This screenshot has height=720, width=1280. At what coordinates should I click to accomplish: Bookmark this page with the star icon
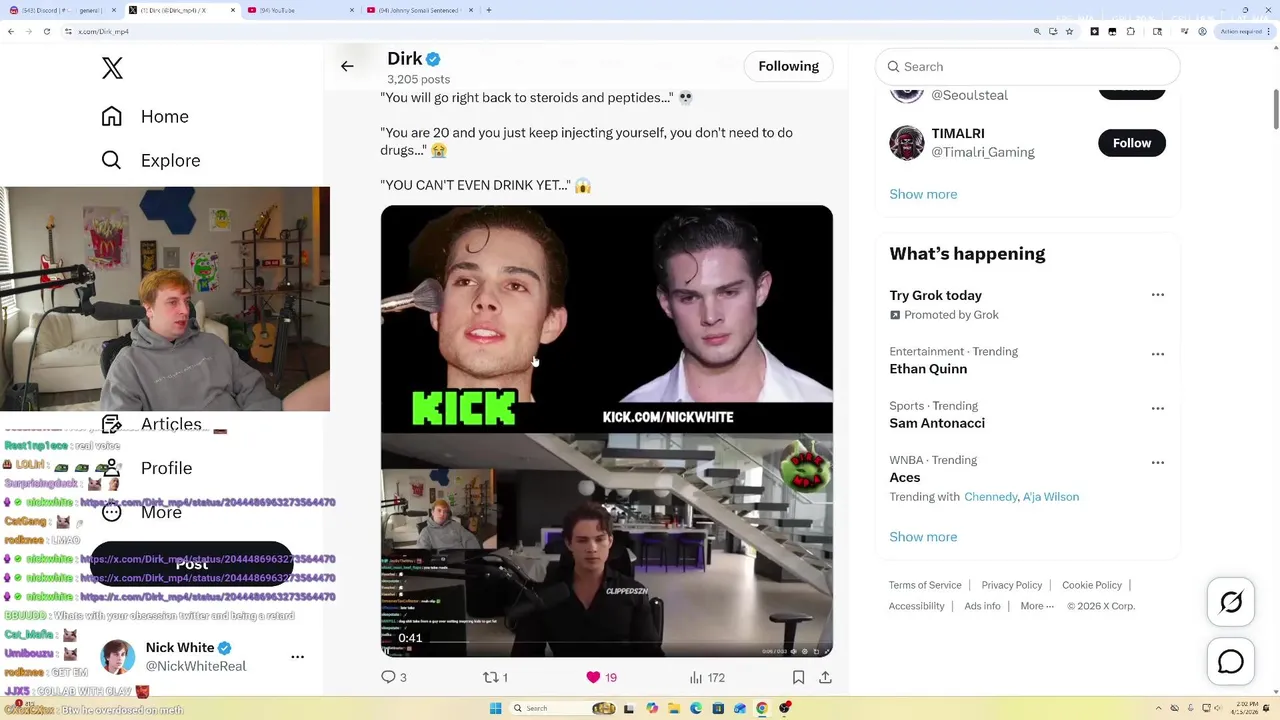tap(1069, 31)
